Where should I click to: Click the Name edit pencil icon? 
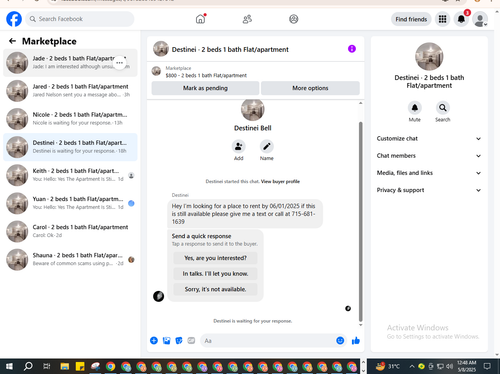coord(267,146)
